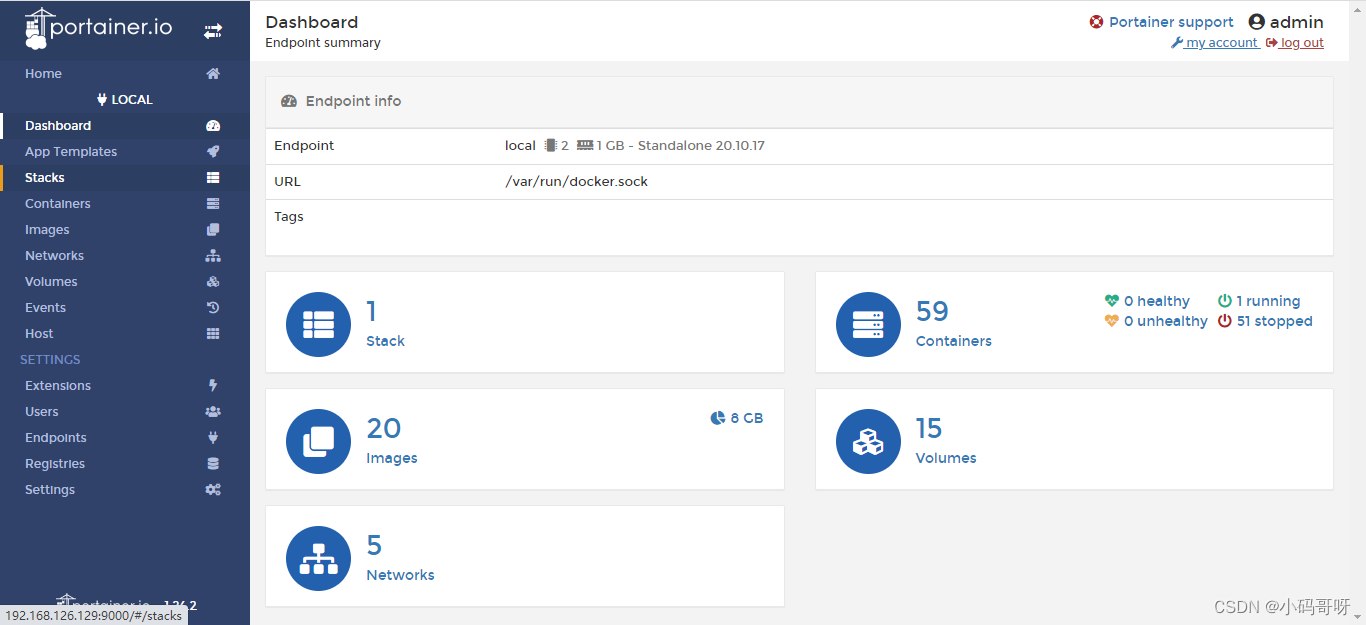This screenshot has width=1366, height=625.
Task: Toggle sidebar with the arrows icon
Action: tap(213, 31)
